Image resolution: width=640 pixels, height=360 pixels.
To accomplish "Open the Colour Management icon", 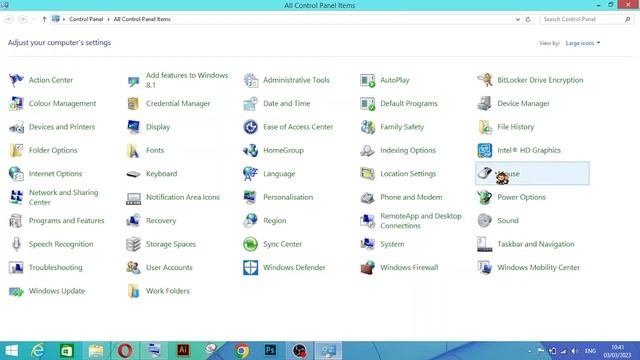I will coord(16,104).
